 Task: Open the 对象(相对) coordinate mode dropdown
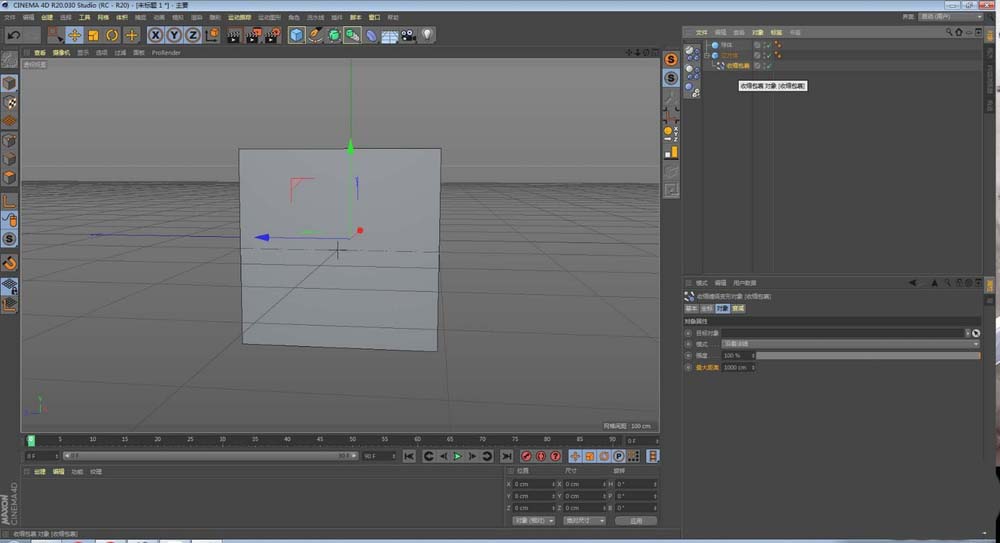pos(534,520)
